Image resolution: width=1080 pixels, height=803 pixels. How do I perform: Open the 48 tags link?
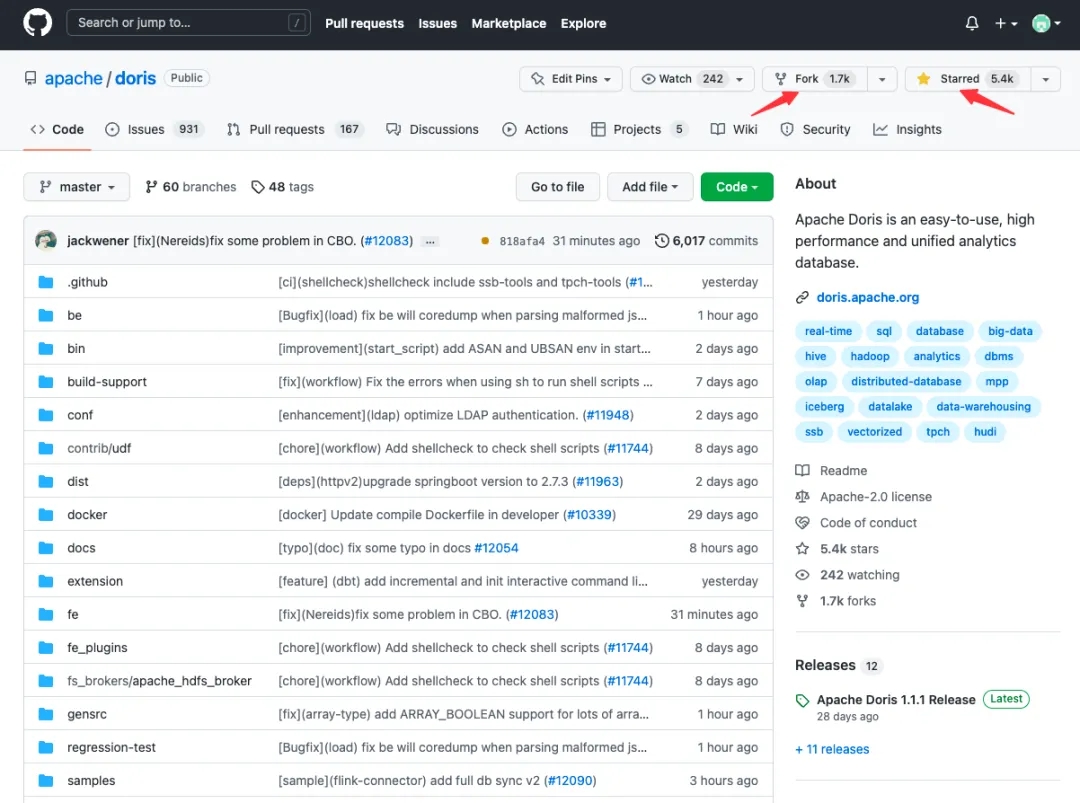[x=282, y=187]
